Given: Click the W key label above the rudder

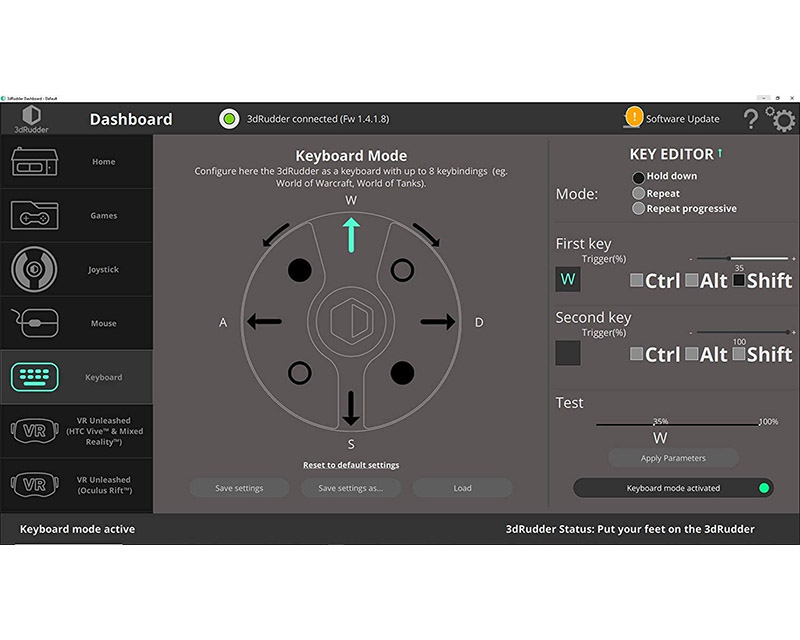Looking at the screenshot, I should (x=351, y=200).
